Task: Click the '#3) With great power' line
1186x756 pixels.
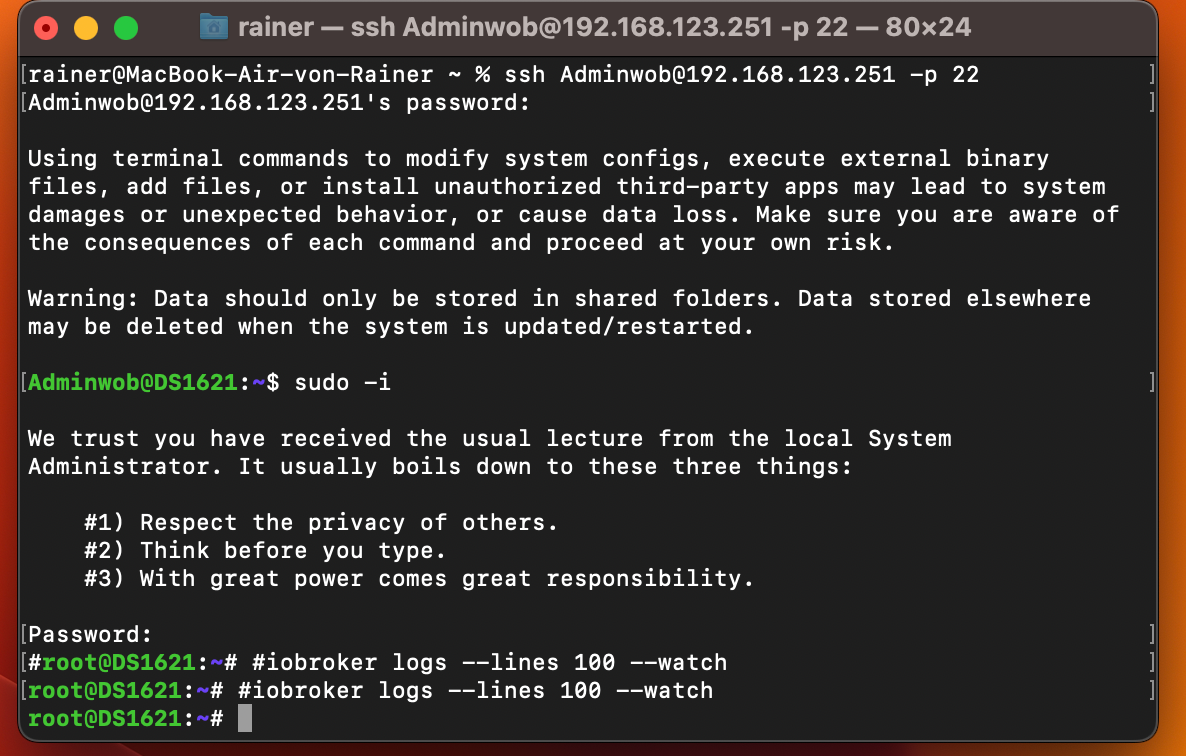Action: pyautogui.click(x=419, y=578)
